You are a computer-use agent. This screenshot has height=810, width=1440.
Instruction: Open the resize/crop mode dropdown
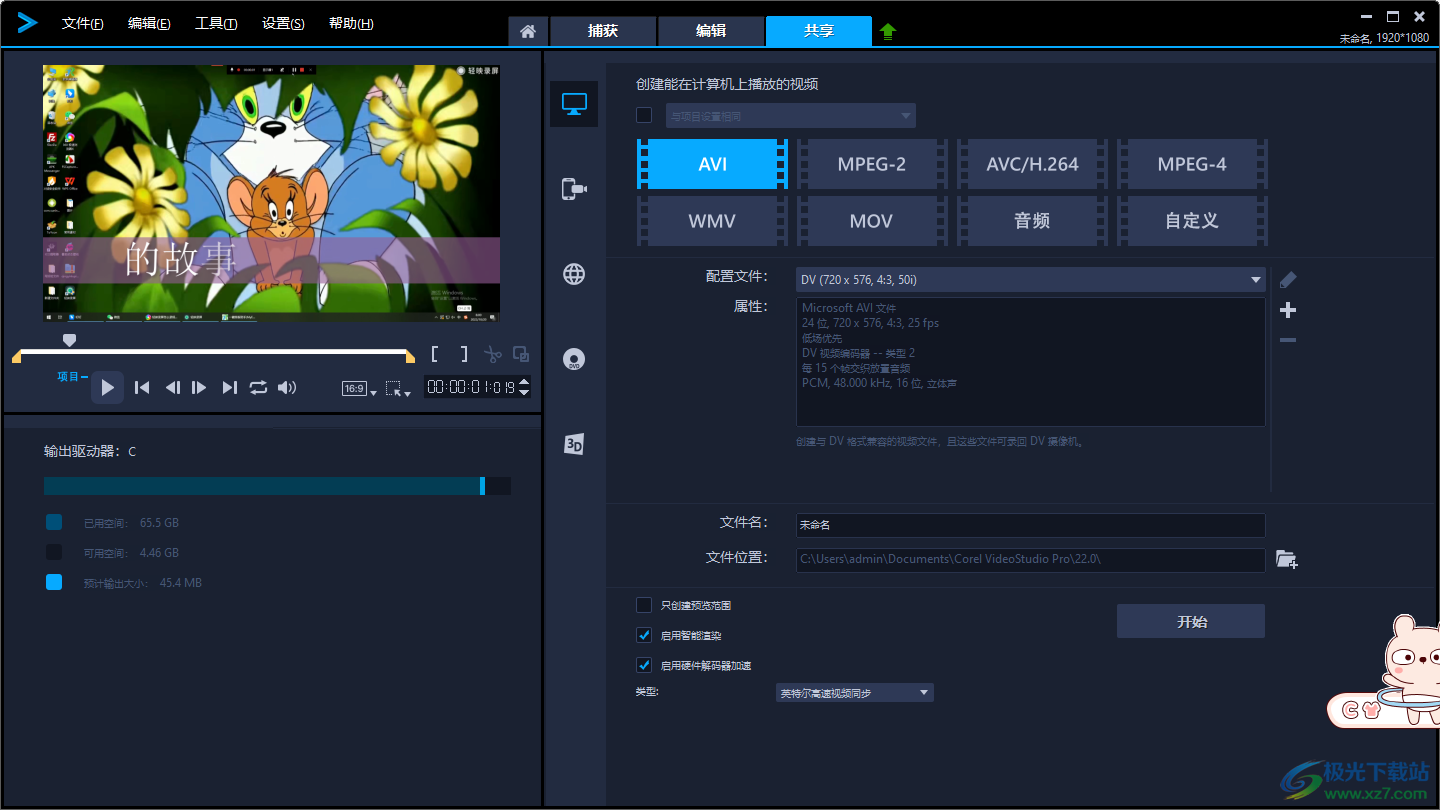pos(398,389)
